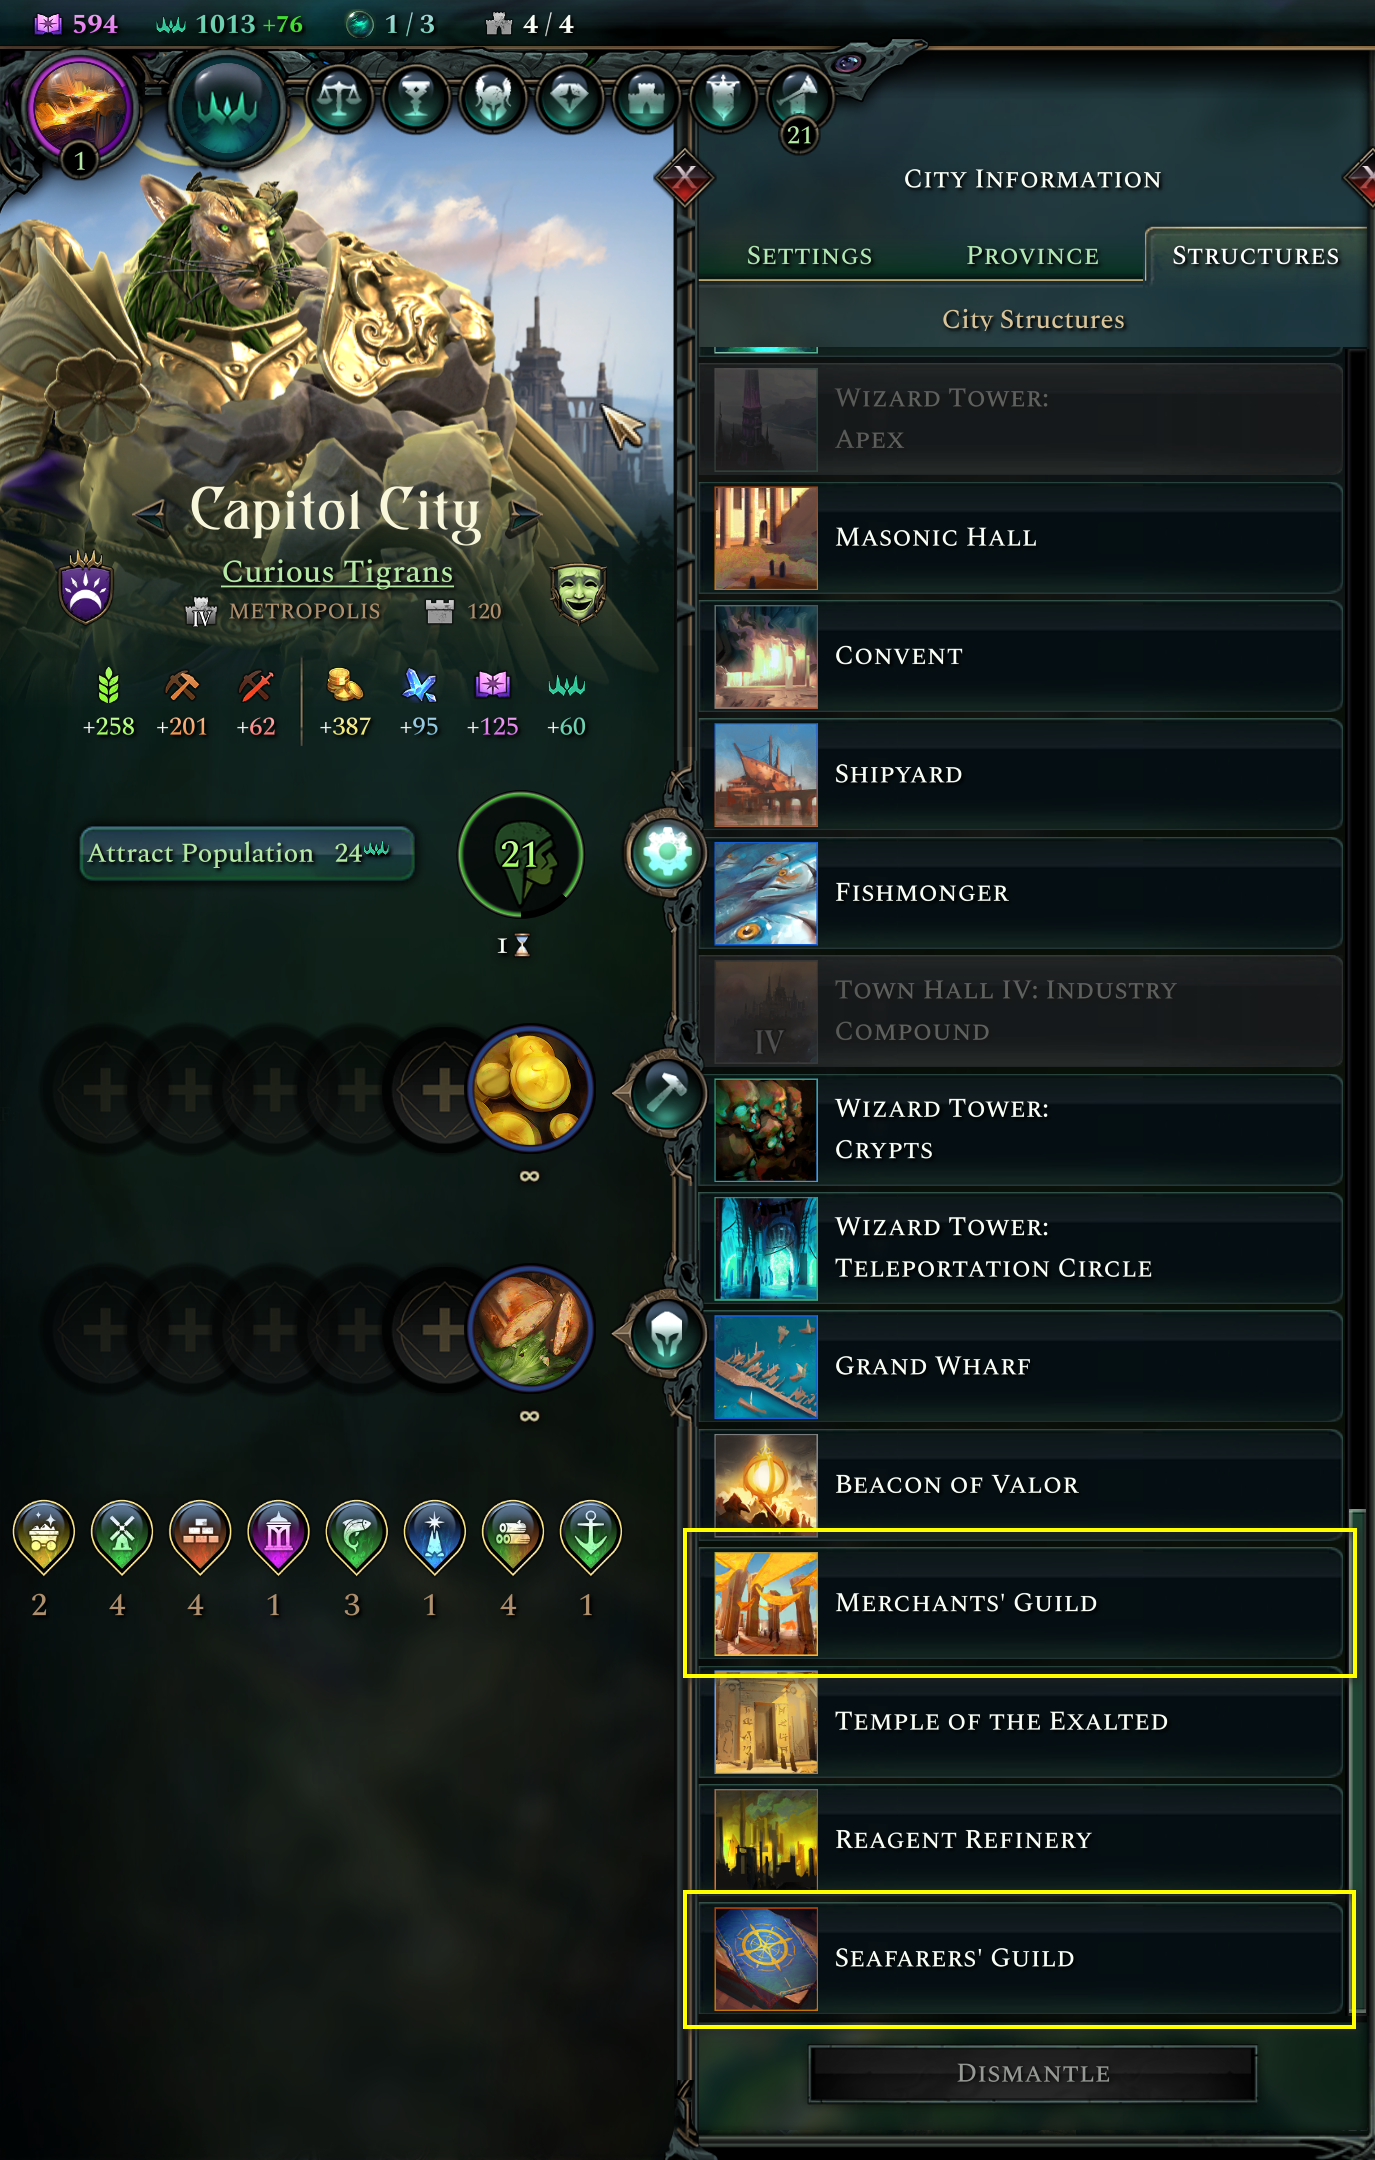Click the Dismantle button
The image size is (1375, 2160).
point(1033,2073)
